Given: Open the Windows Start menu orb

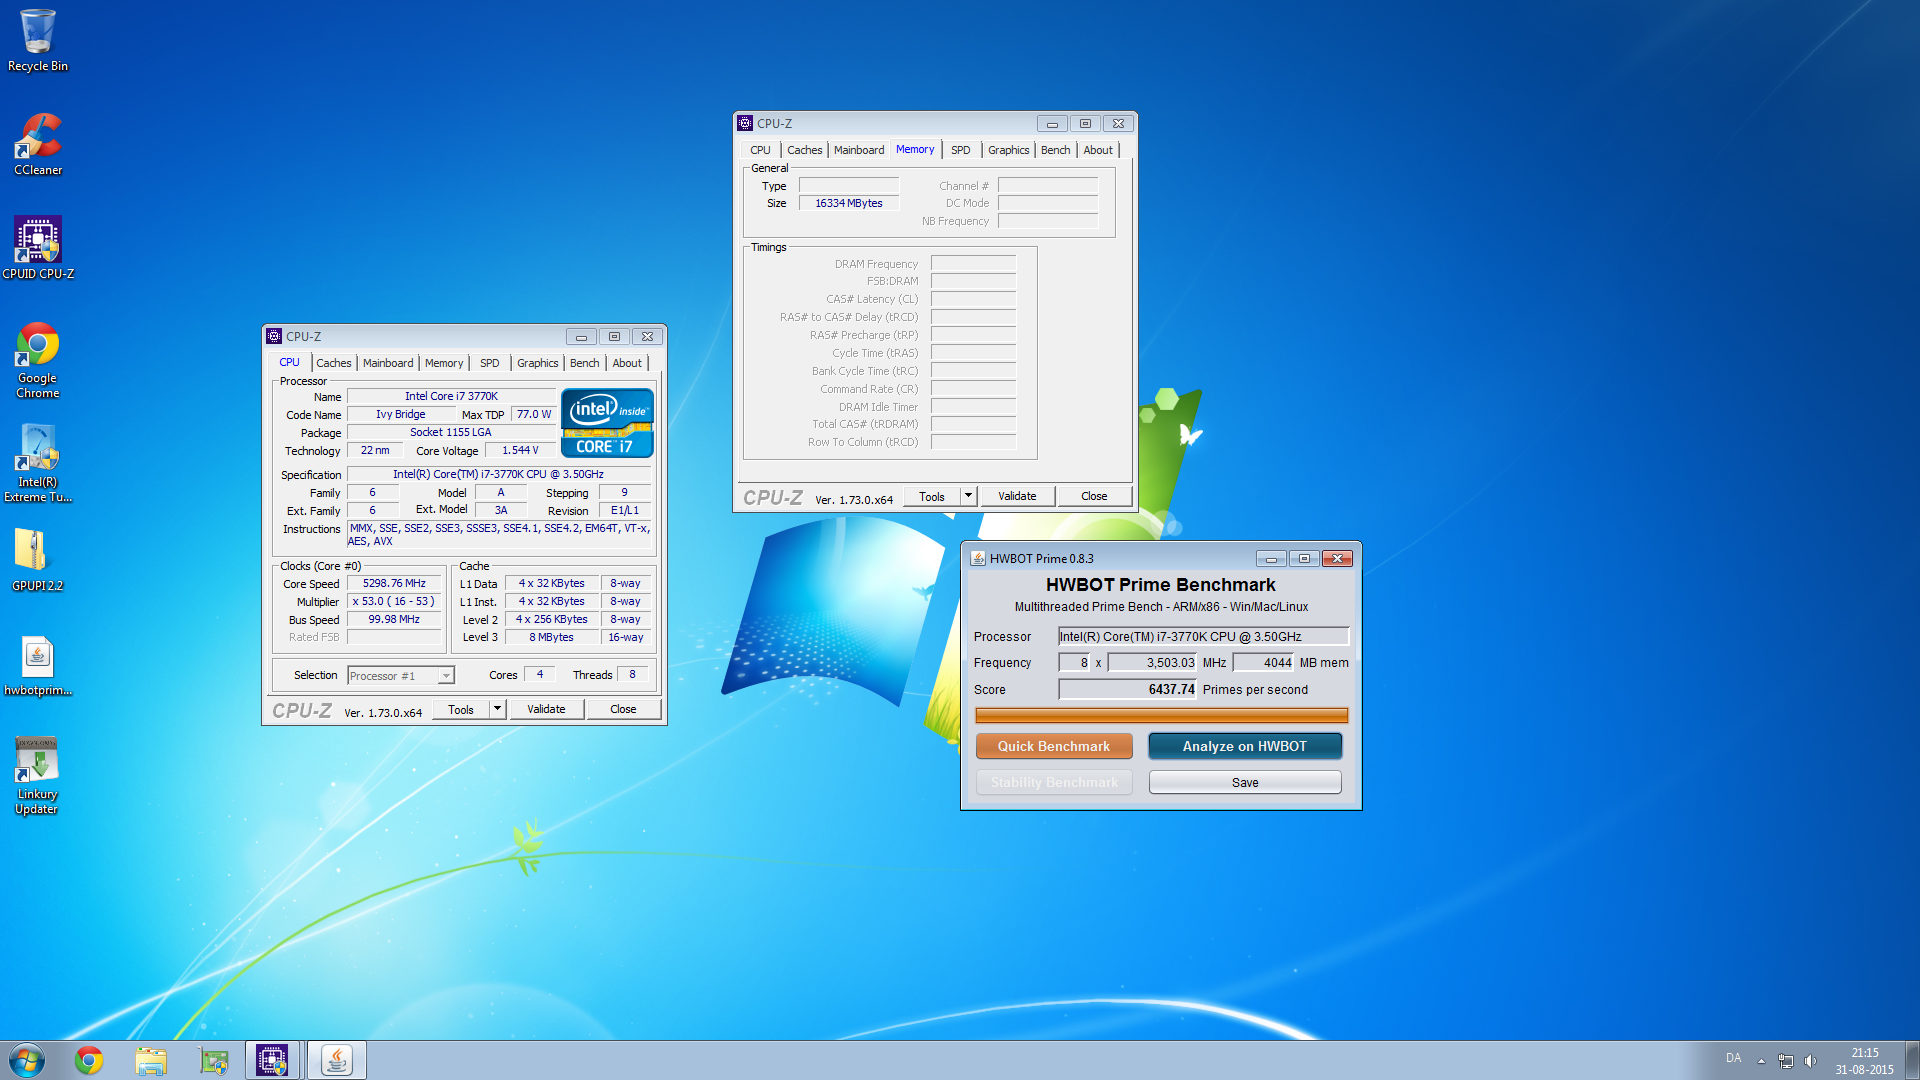Looking at the screenshot, I should (x=27, y=1060).
